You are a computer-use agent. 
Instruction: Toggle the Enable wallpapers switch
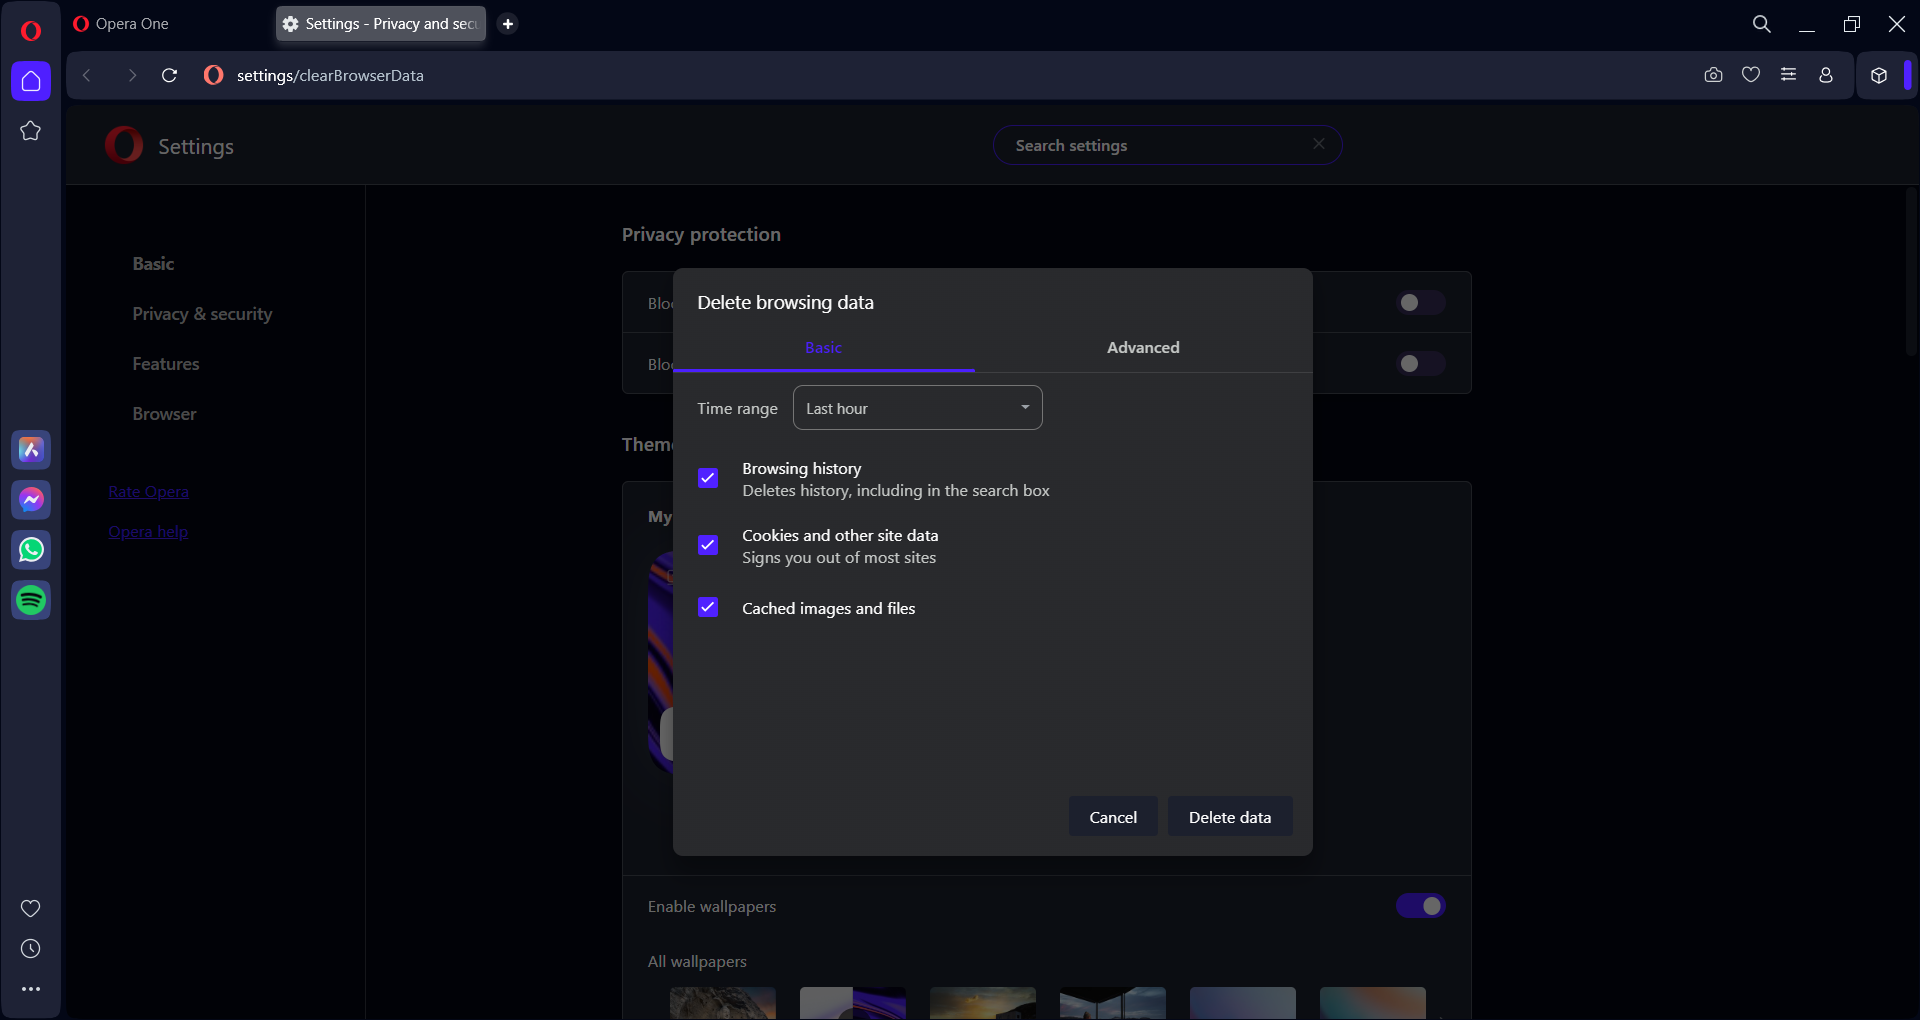click(x=1421, y=906)
